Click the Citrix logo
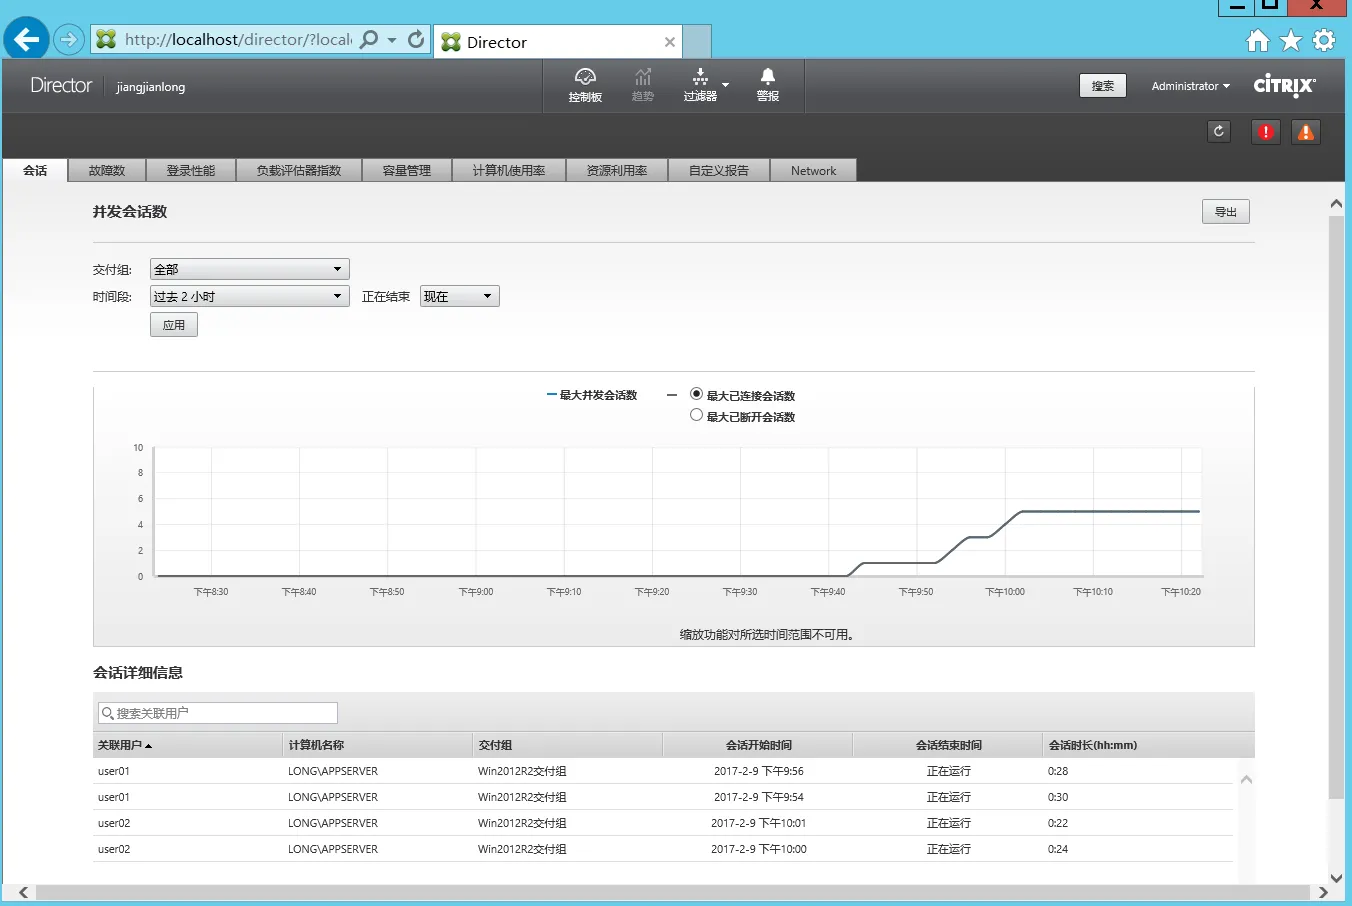The height and width of the screenshot is (906, 1352). click(1284, 85)
